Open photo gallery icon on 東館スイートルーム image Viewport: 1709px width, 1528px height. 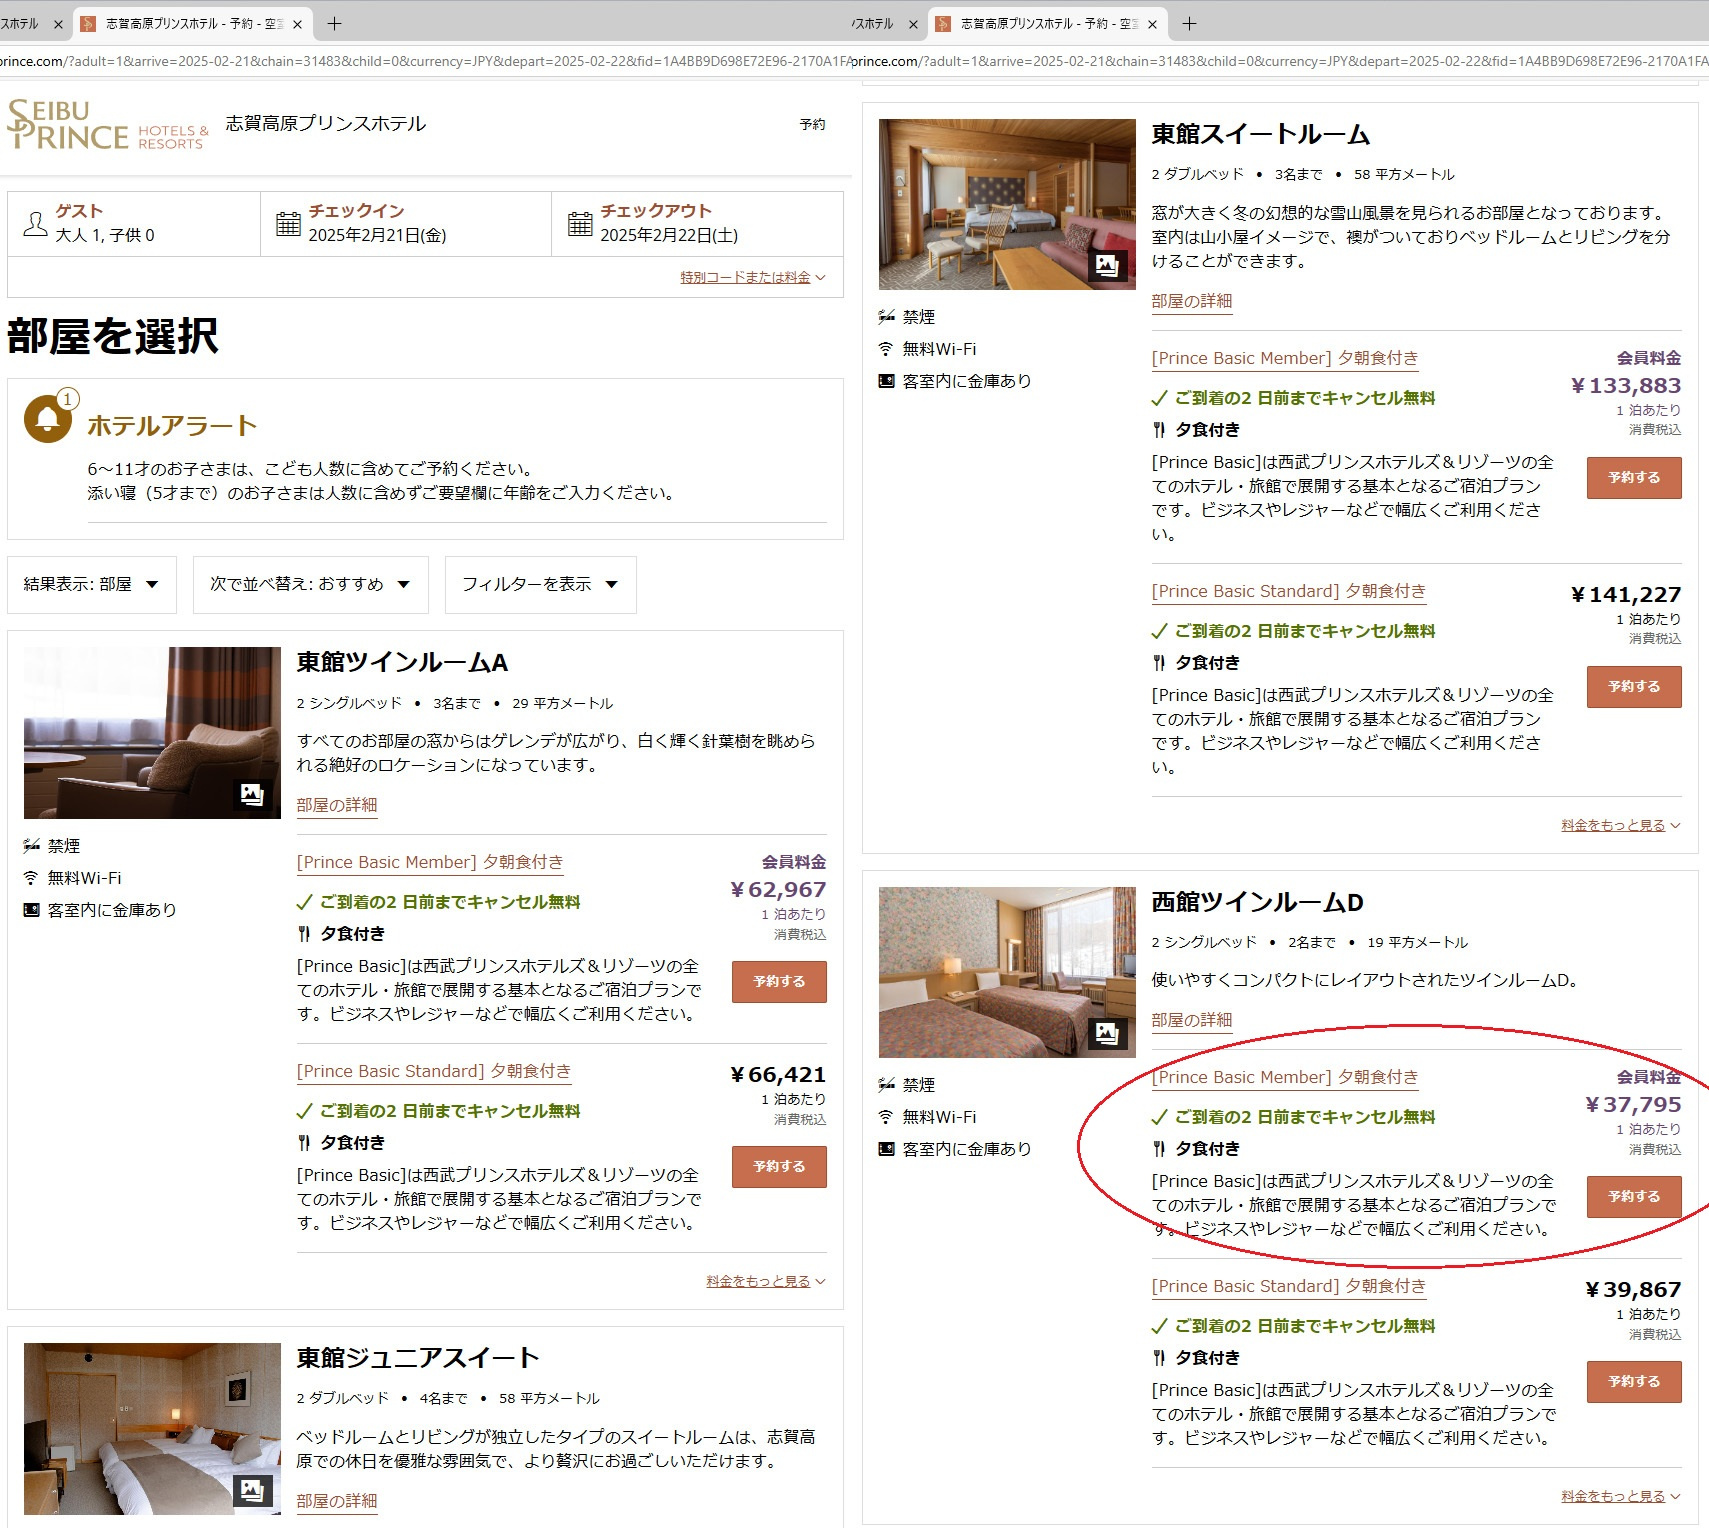(x=1107, y=265)
